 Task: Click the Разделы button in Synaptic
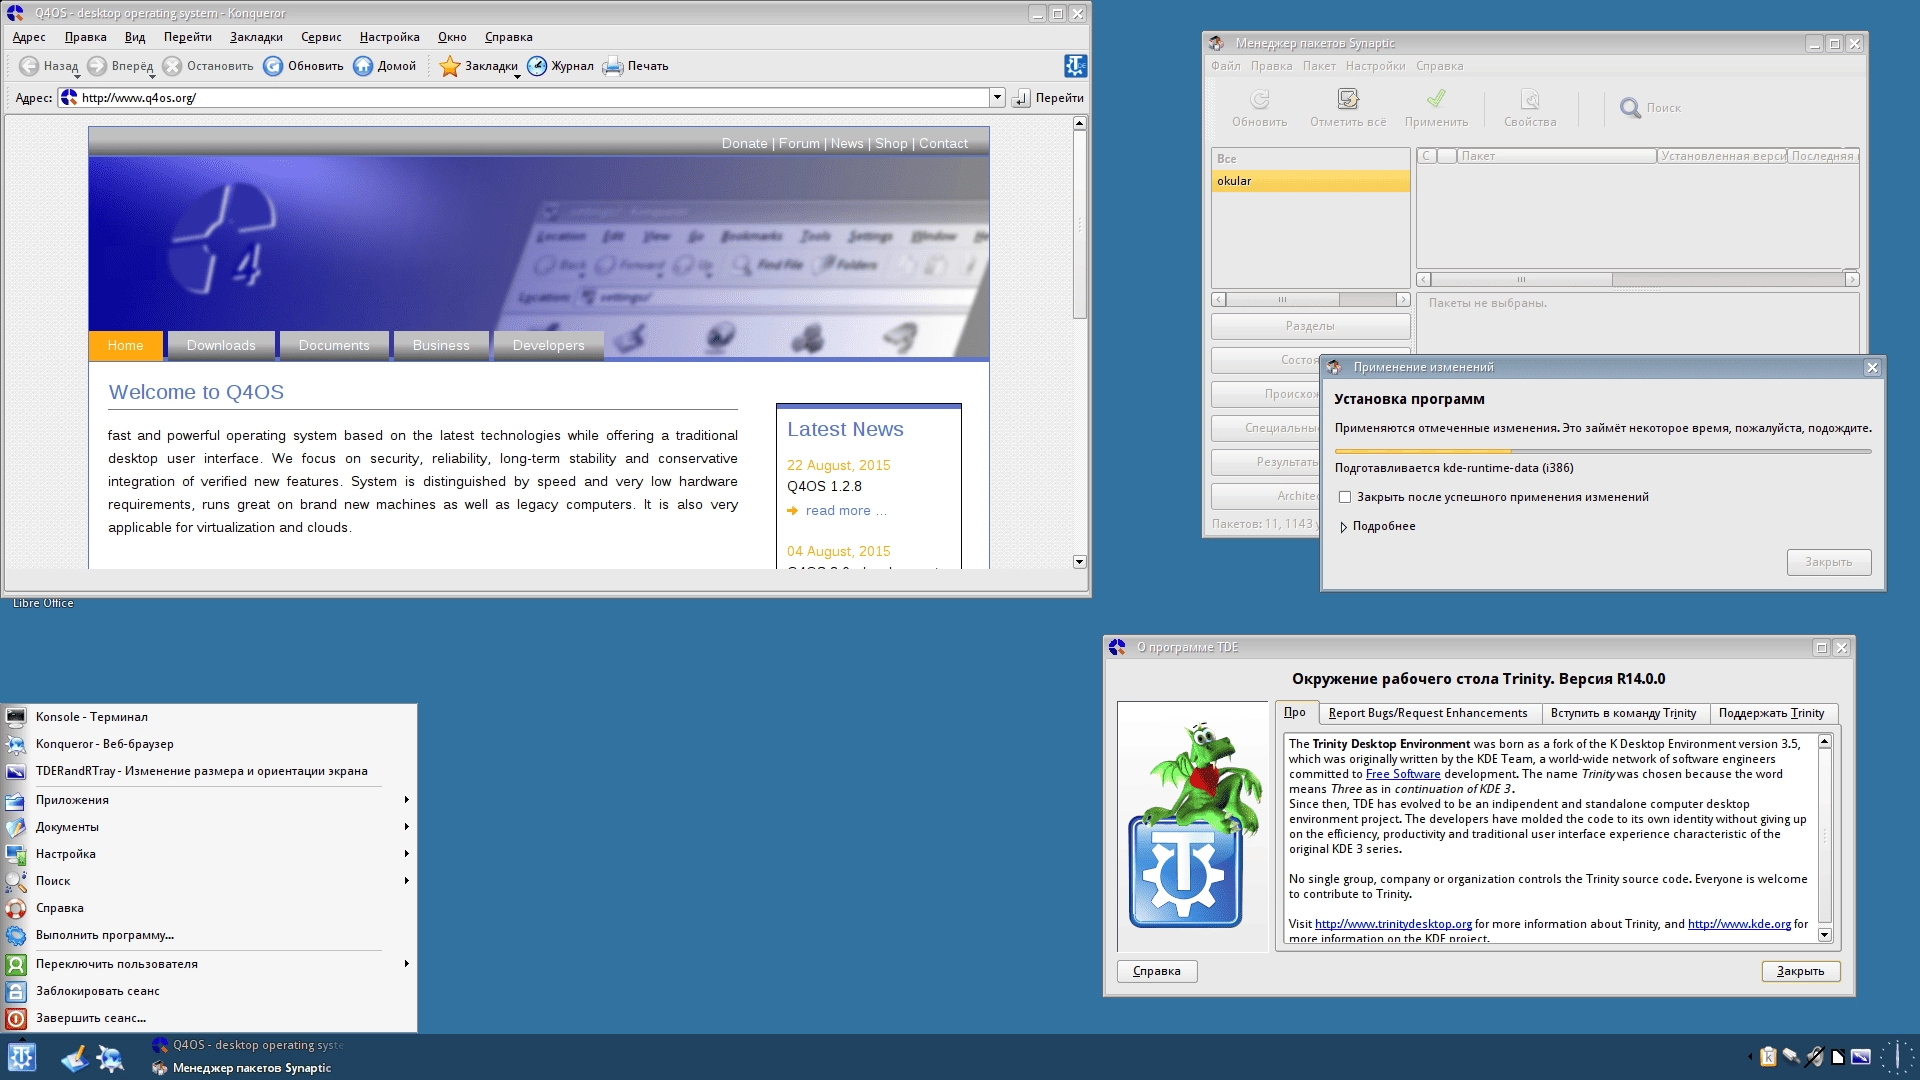(1310, 326)
